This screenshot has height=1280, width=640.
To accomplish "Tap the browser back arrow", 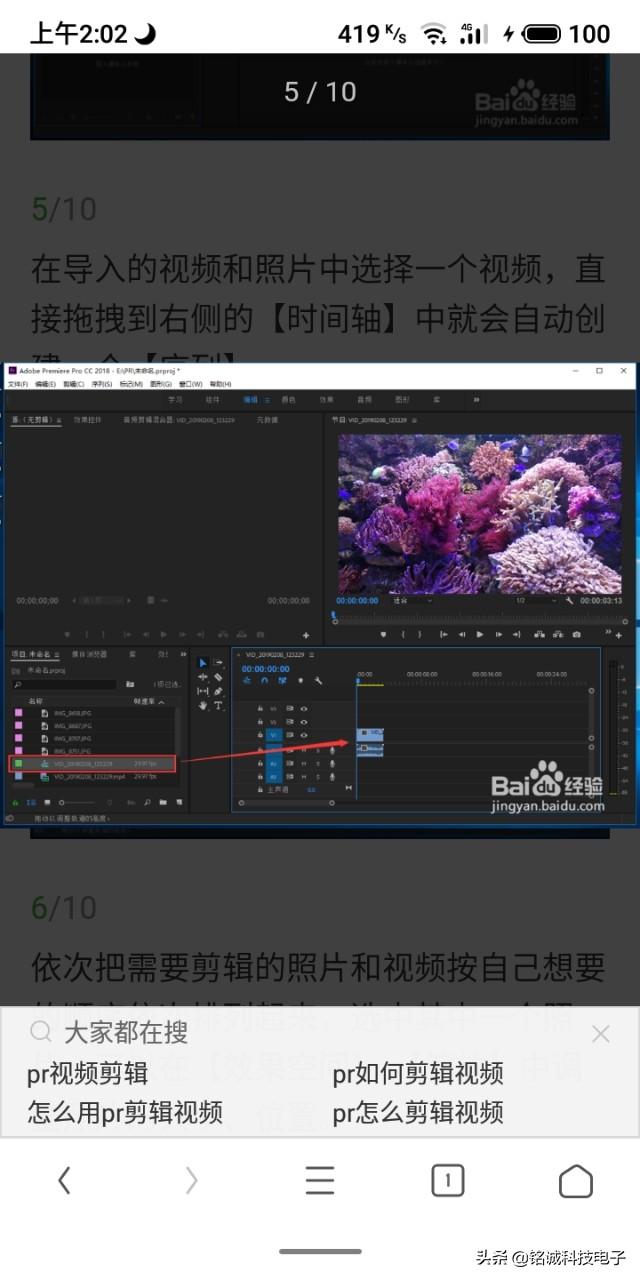I will click(x=64, y=1181).
